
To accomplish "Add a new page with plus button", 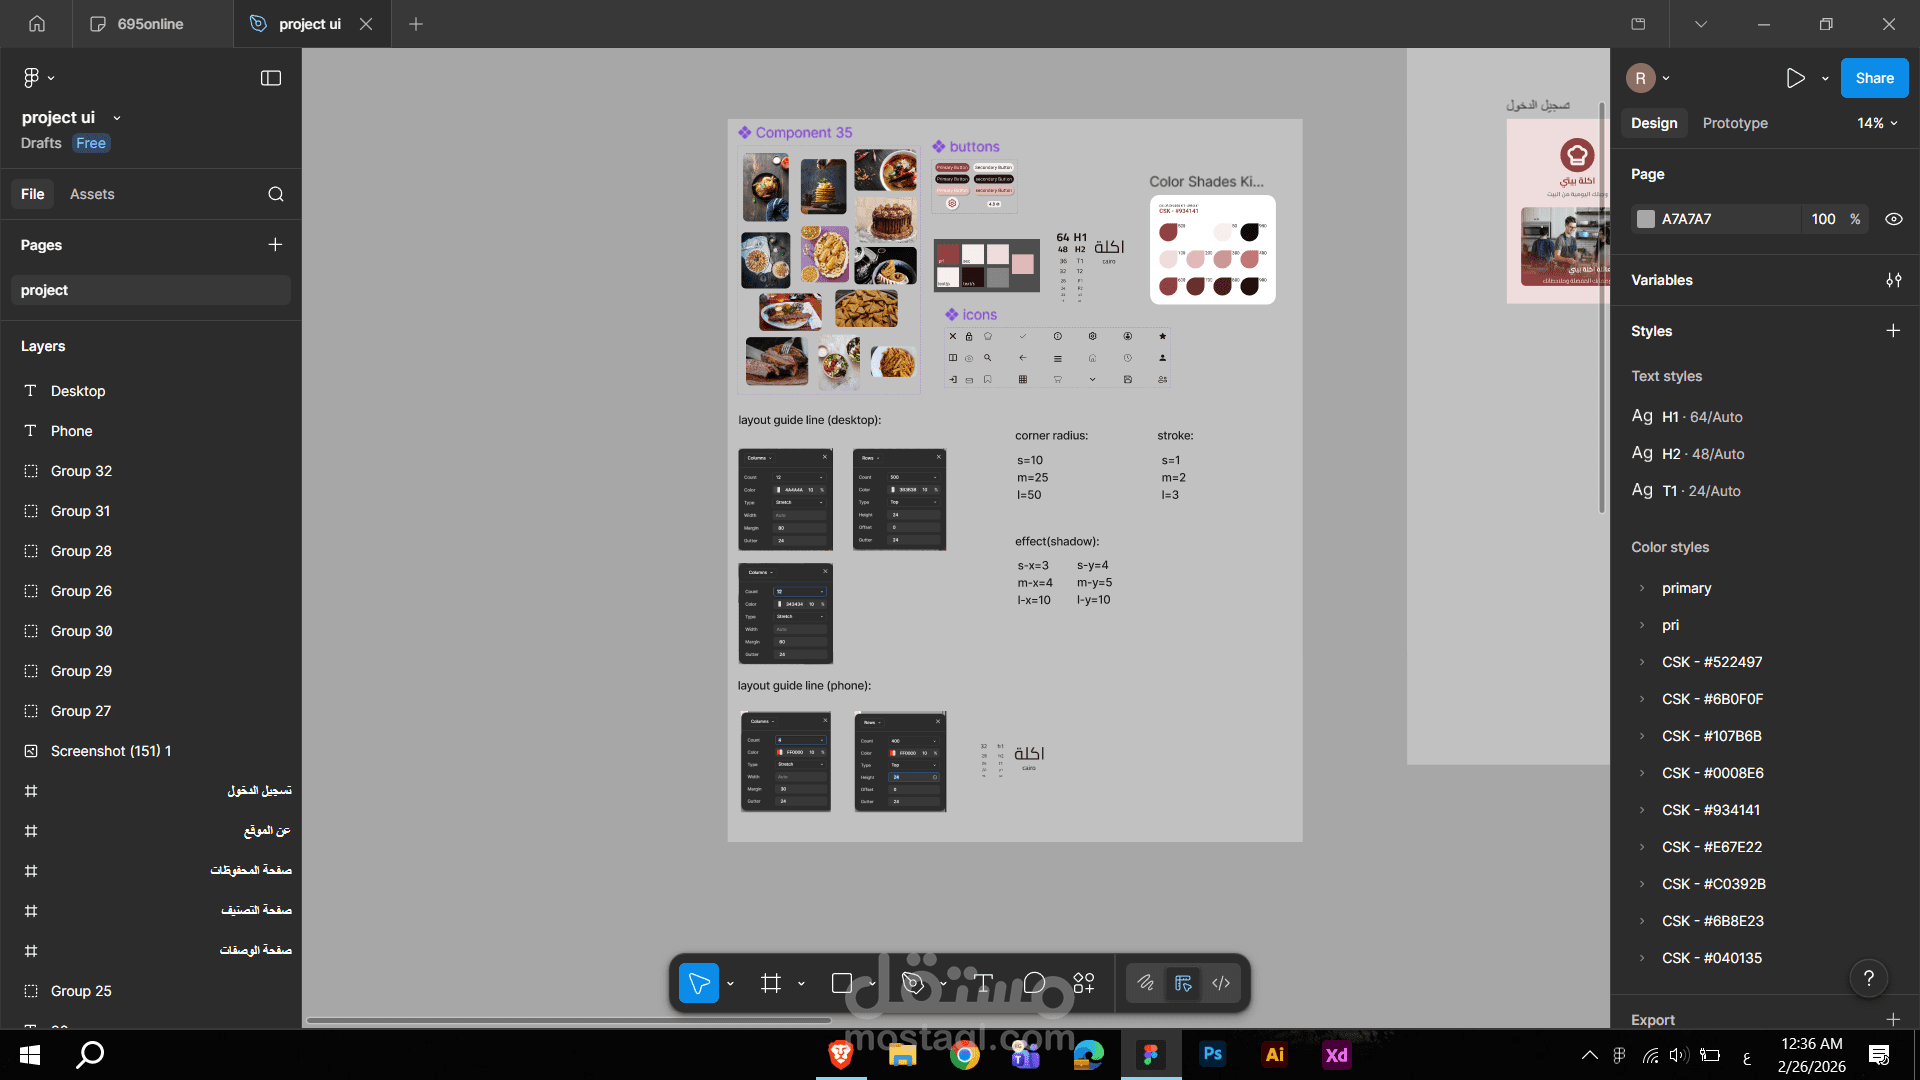I will pos(275,245).
